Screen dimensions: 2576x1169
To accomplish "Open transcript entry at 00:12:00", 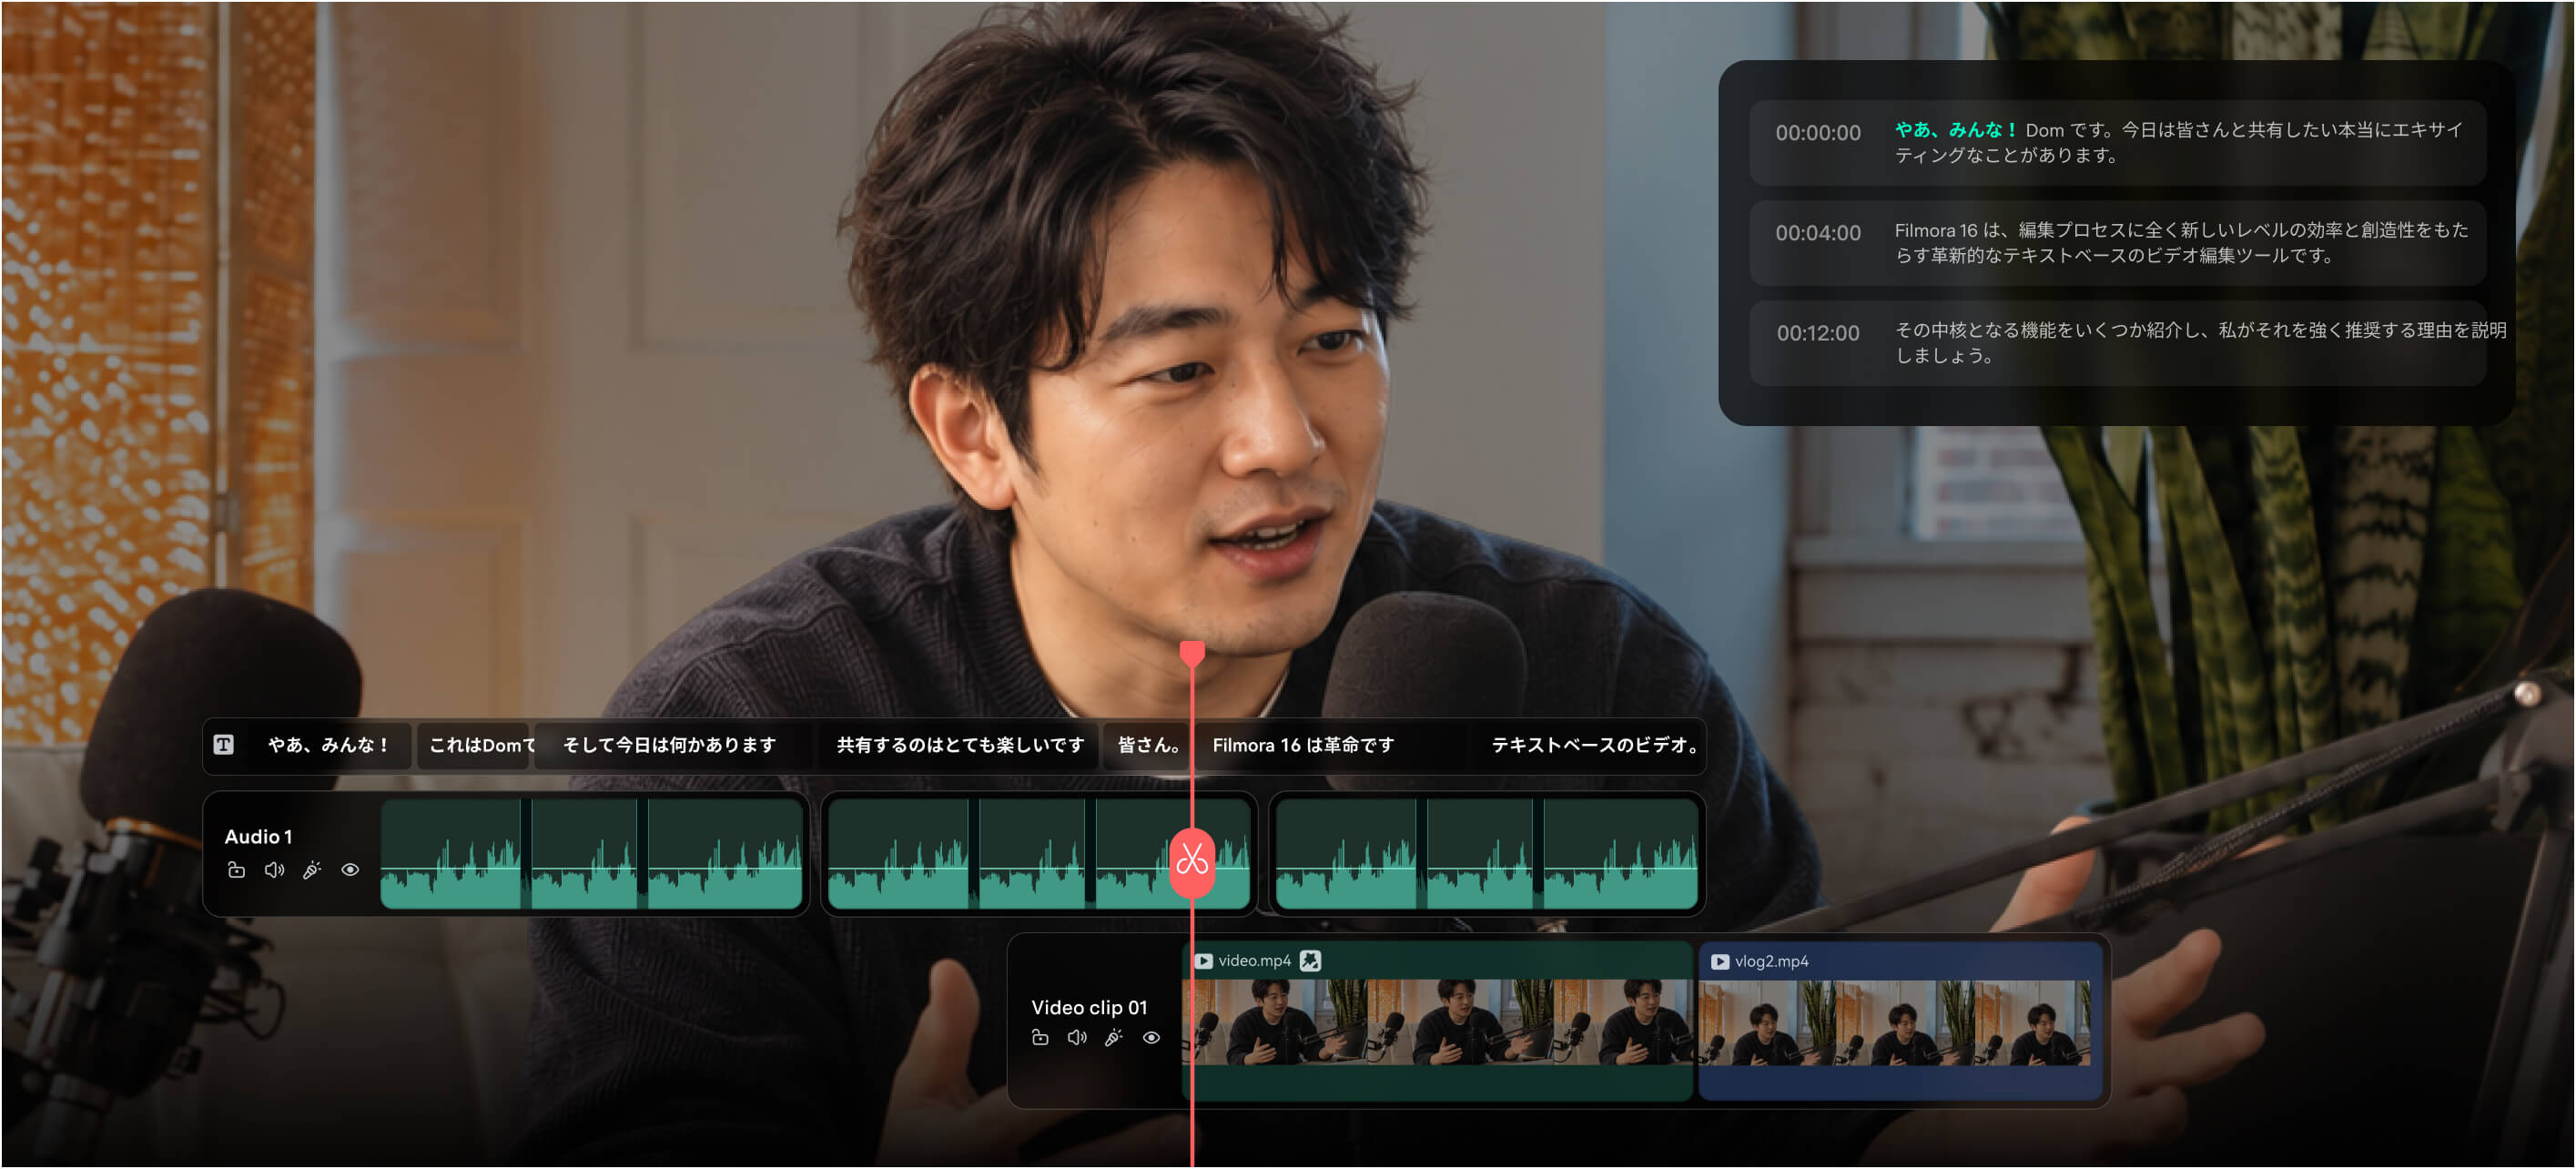I will (x=2117, y=343).
